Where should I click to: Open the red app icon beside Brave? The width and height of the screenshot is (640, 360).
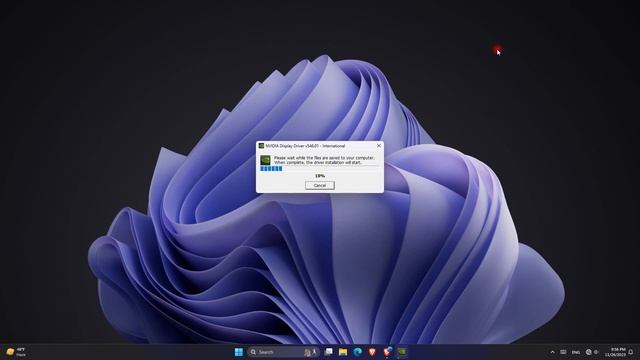387,352
